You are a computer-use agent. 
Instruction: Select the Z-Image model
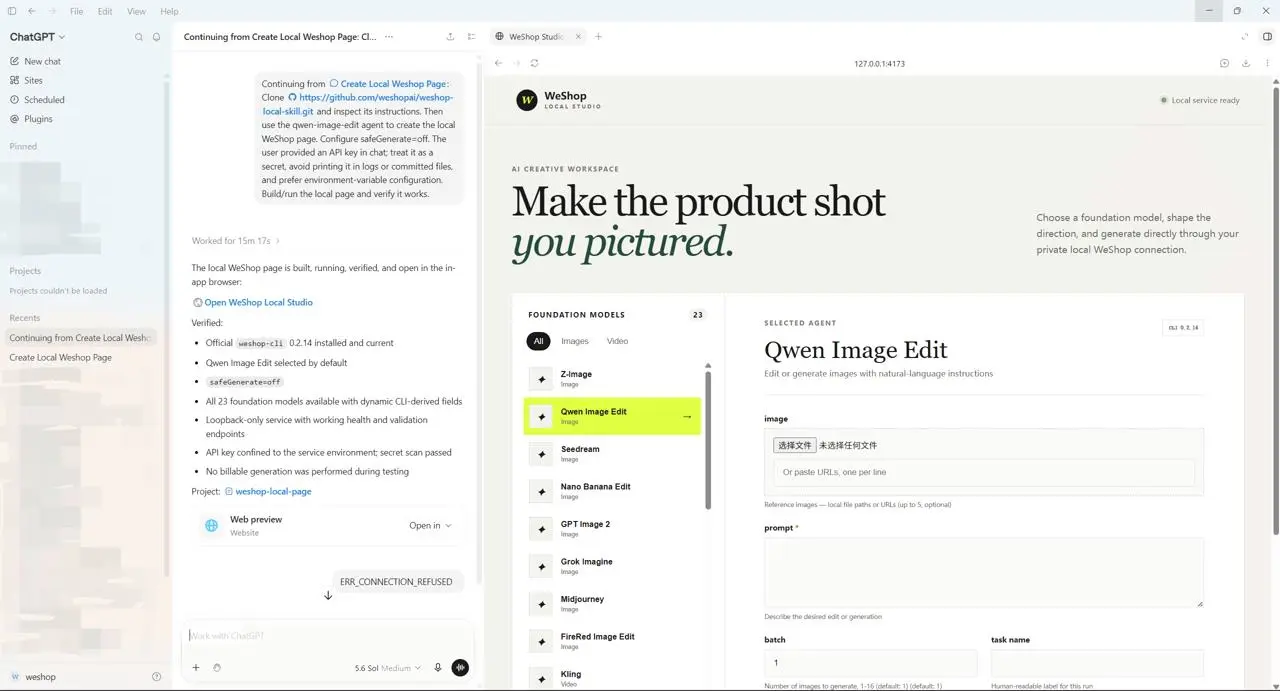click(612, 379)
